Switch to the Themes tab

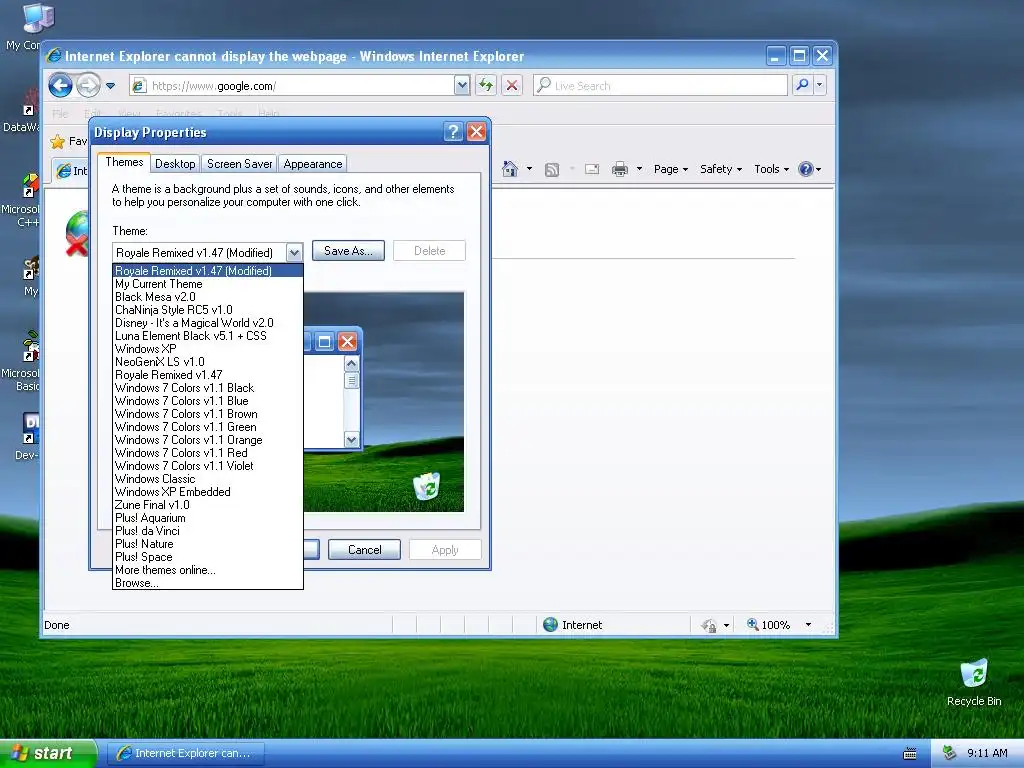pos(124,163)
